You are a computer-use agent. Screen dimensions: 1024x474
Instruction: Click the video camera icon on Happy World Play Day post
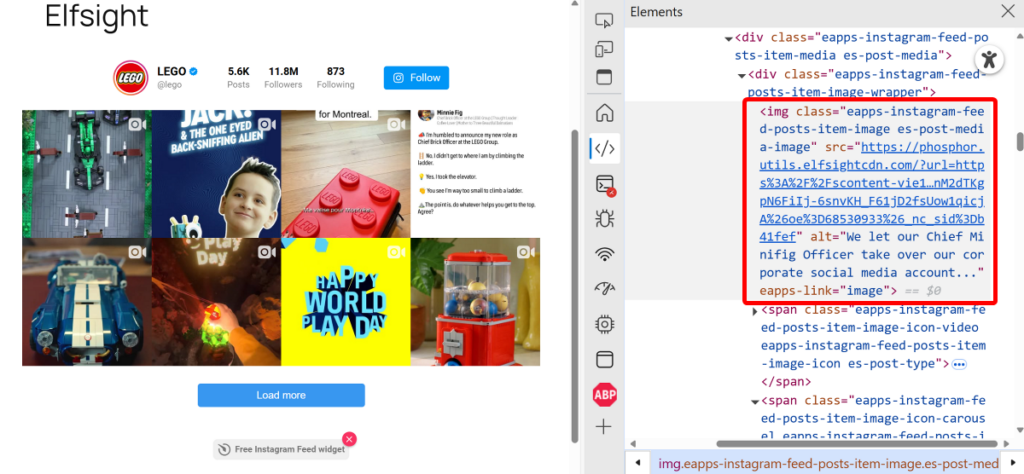click(396, 252)
